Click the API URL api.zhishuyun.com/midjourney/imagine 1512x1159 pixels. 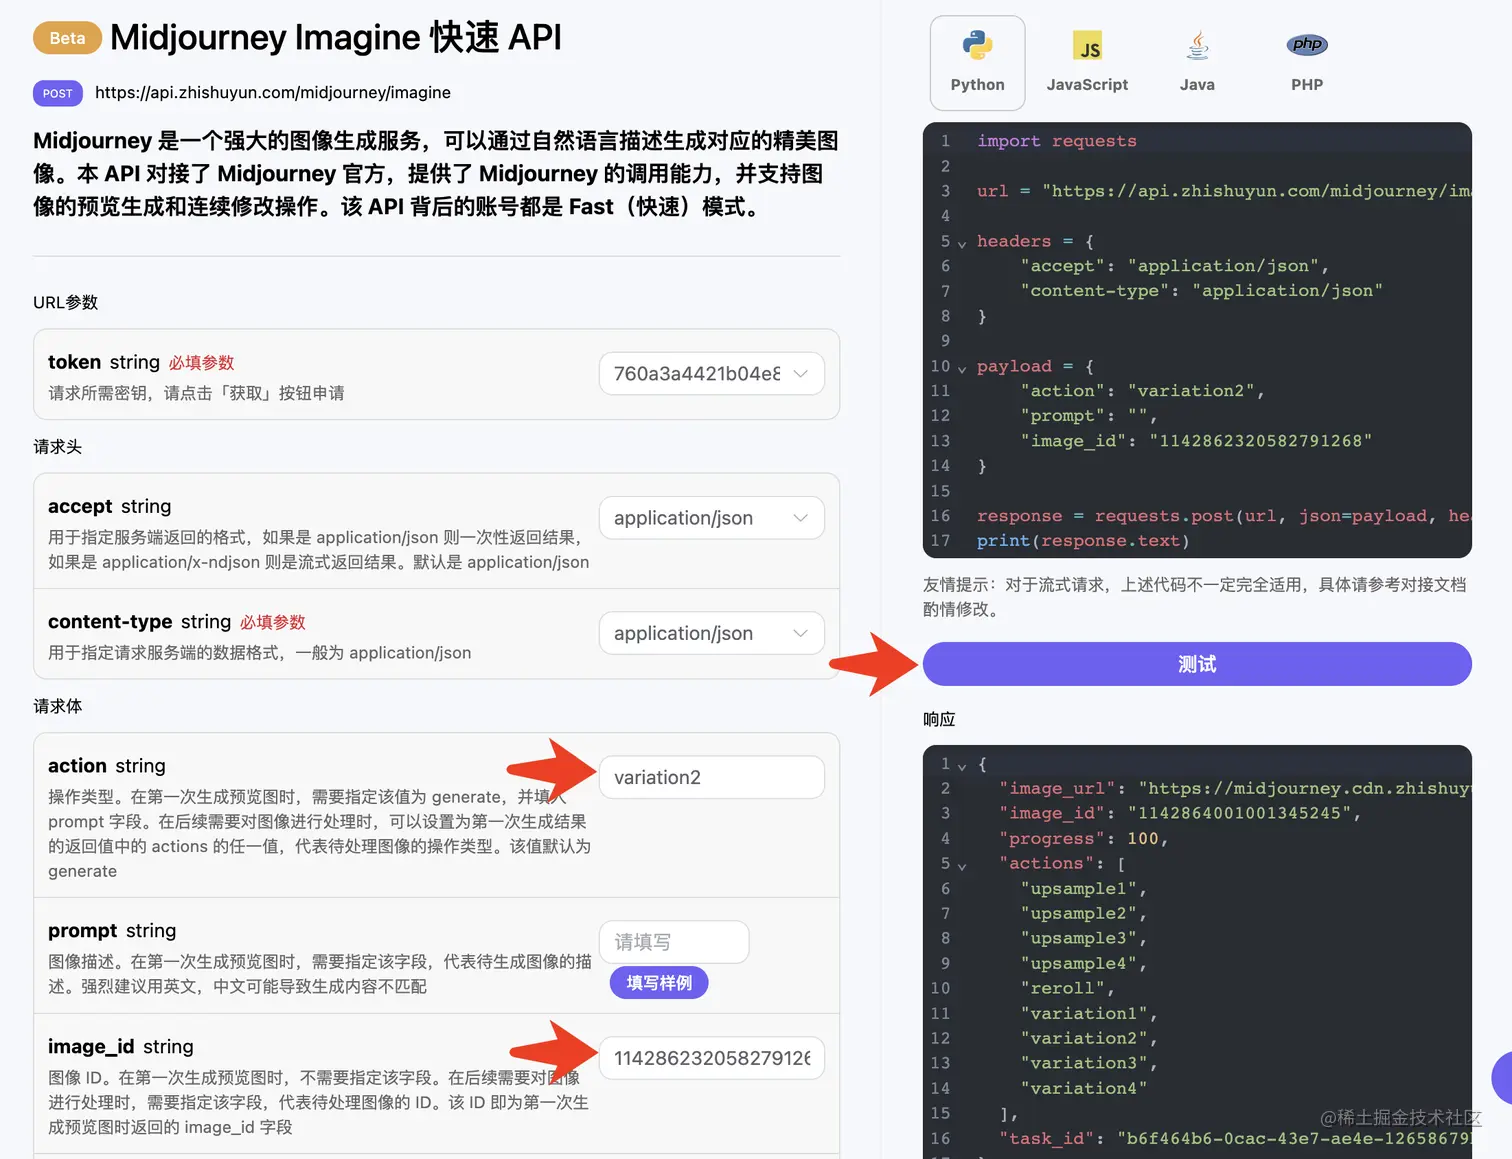click(273, 93)
